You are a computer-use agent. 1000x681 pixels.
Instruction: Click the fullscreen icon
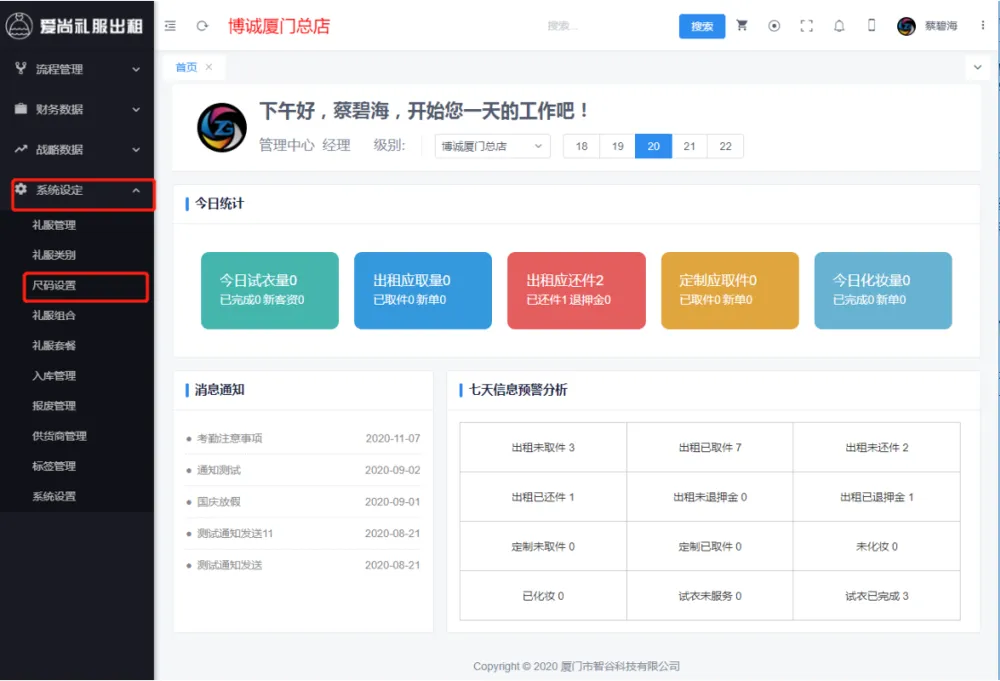click(x=807, y=26)
